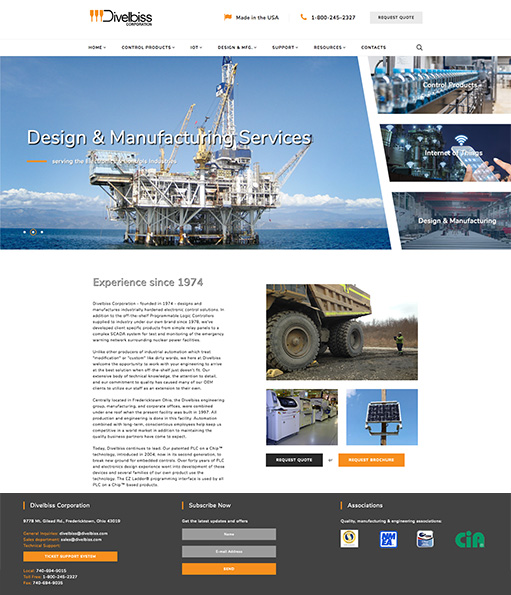Click the footer toll free number 1-800-245-2327

(x=60, y=577)
